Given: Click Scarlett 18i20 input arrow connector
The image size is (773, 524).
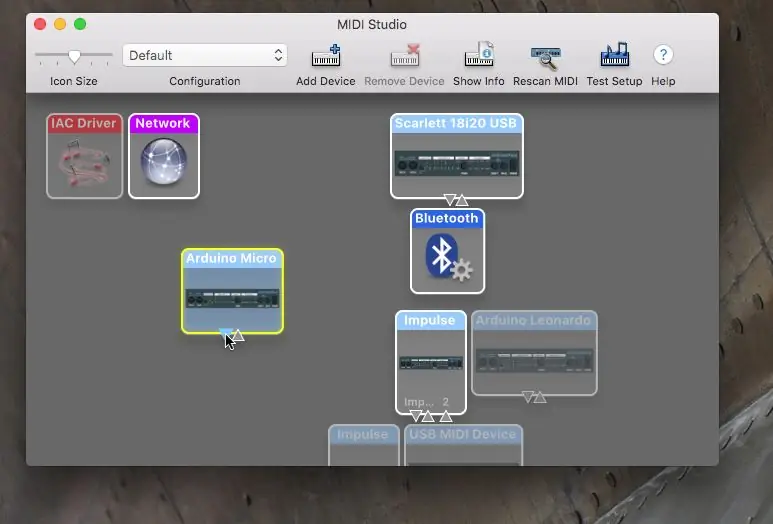Looking at the screenshot, I should point(462,200).
